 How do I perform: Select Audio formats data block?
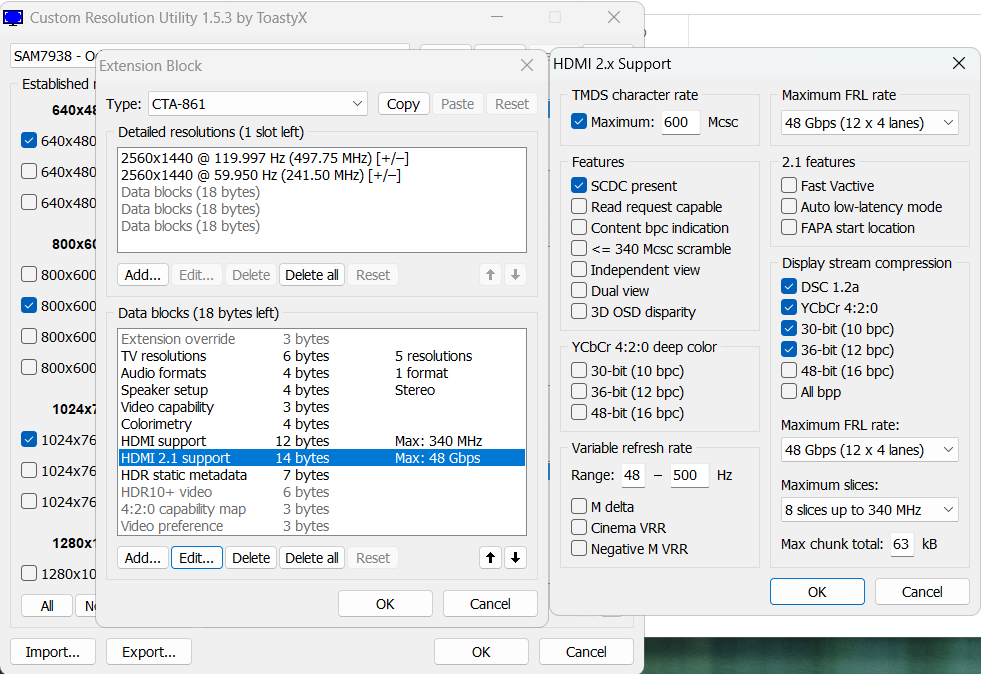pos(322,372)
